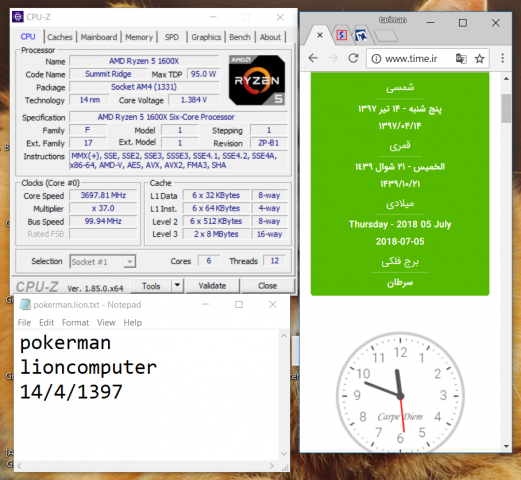Click the Multiplier value x 37.0

[103, 208]
